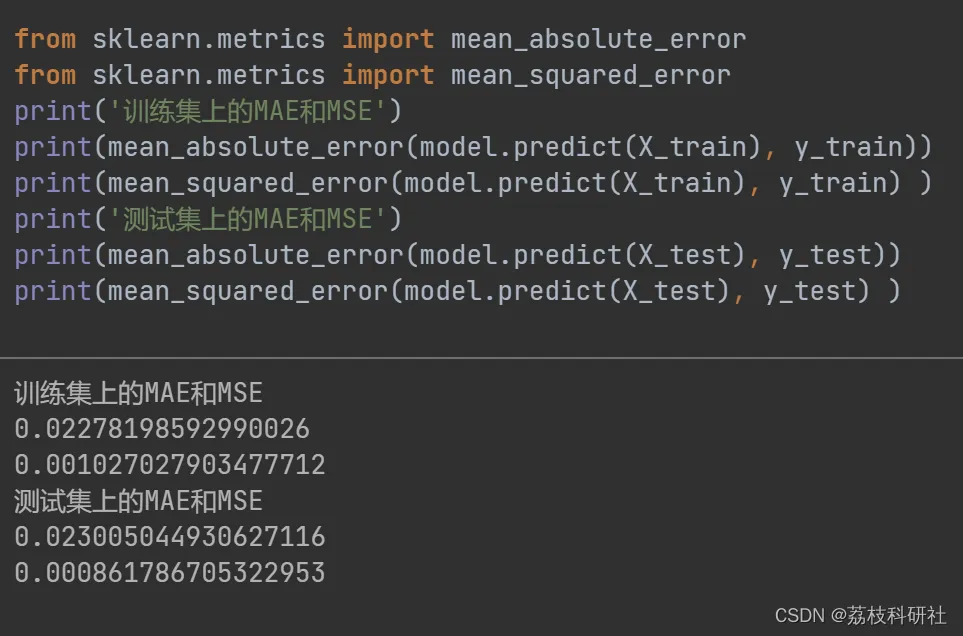This screenshot has width=963, height=636.
Task: Click y_train in the mean_squared_error call
Action: coord(840,183)
